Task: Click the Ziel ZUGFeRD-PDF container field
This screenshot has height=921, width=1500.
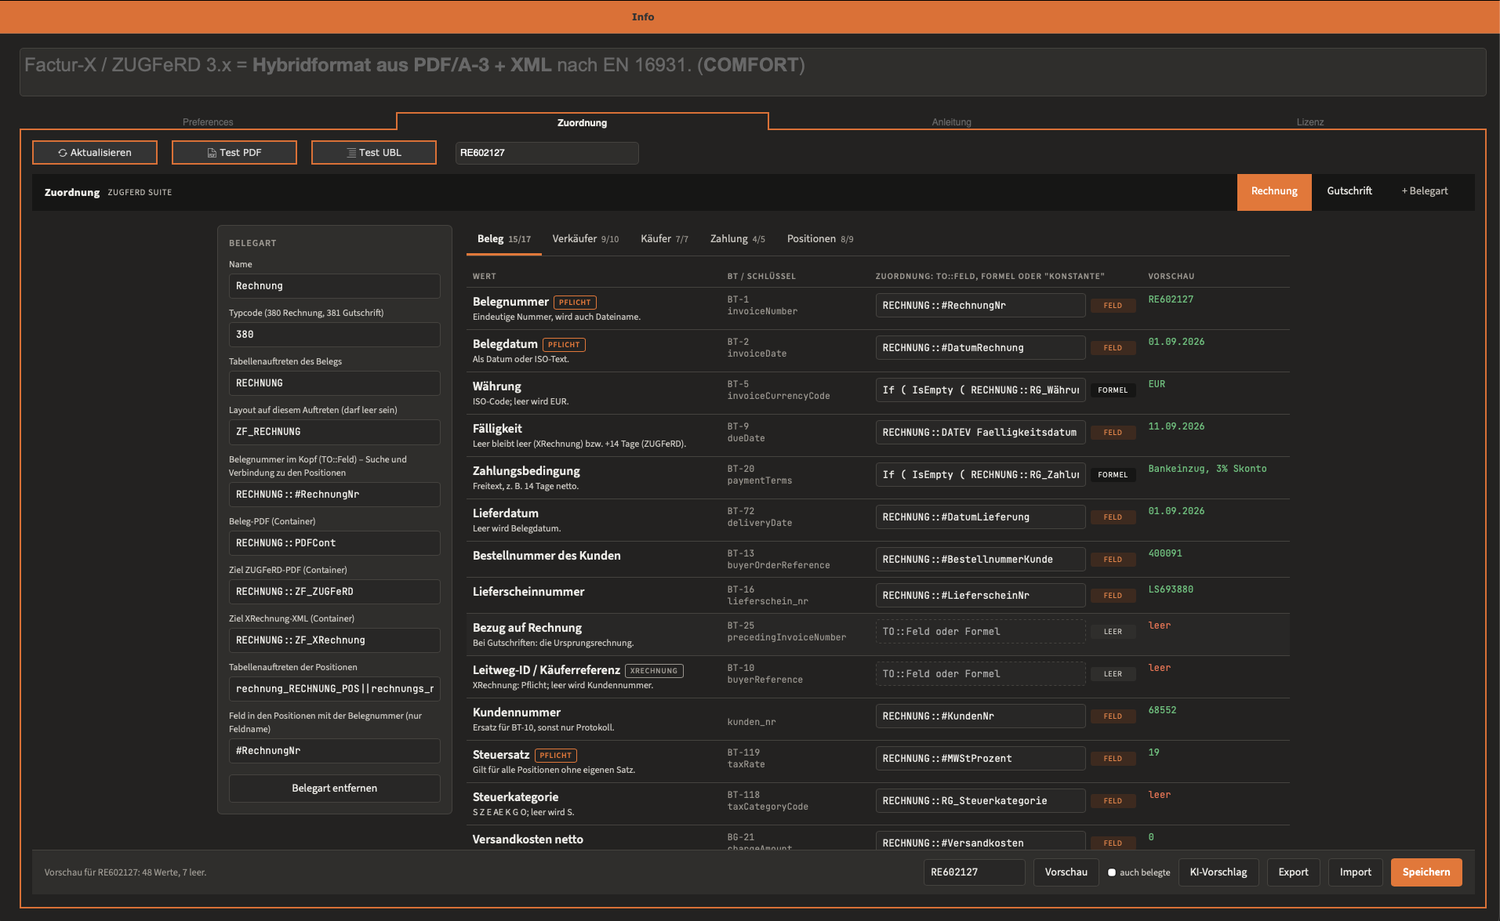Action: pyautogui.click(x=334, y=591)
